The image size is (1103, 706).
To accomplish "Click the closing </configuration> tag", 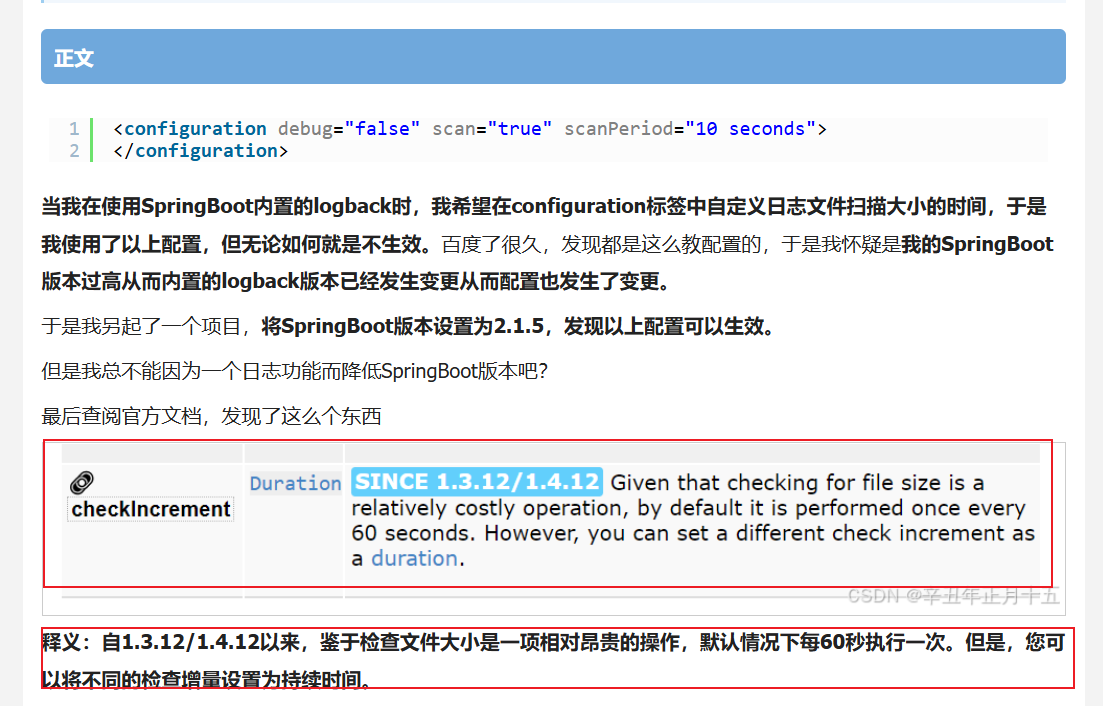I will point(200,150).
